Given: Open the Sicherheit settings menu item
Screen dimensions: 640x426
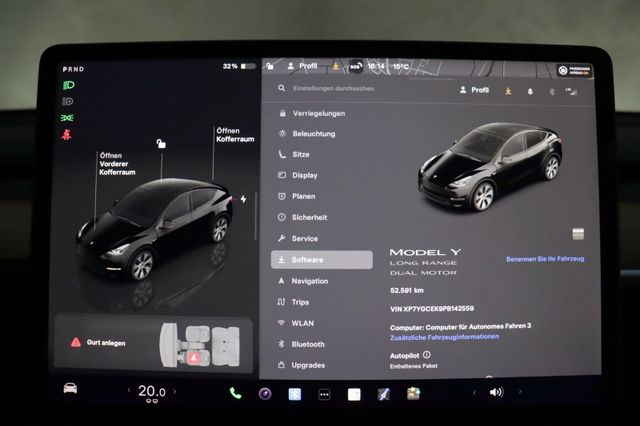Looking at the screenshot, I should tap(309, 217).
